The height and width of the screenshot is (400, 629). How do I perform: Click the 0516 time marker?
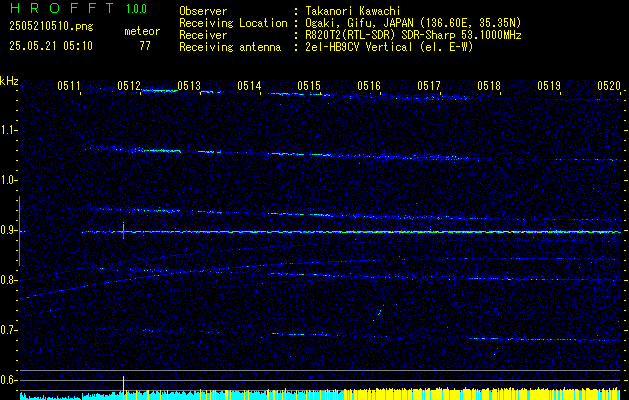[x=369, y=85]
